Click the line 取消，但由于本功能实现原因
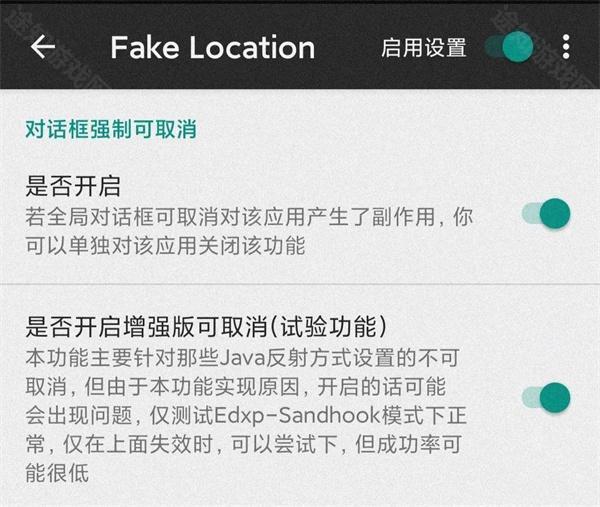Screen dimensions: 600x507 [x=236, y=387]
